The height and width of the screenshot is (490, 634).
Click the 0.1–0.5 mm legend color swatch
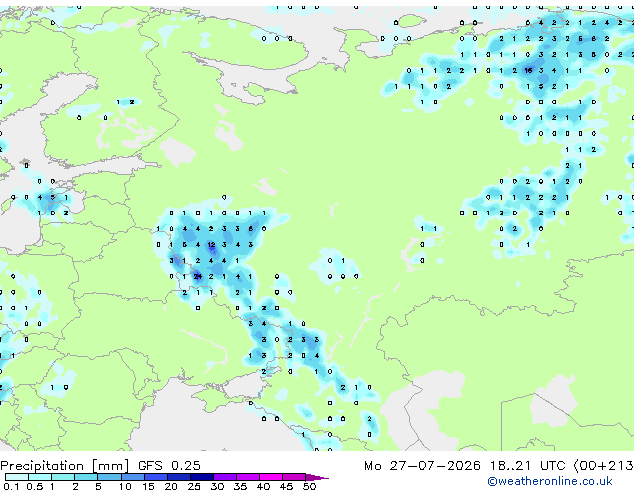click(x=17, y=477)
